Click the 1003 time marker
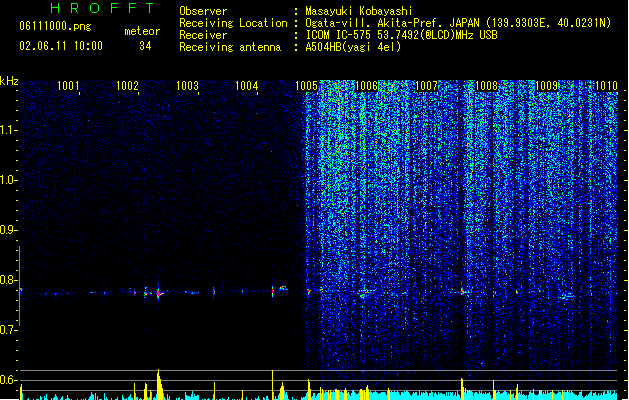The image size is (629, 400). (x=187, y=86)
